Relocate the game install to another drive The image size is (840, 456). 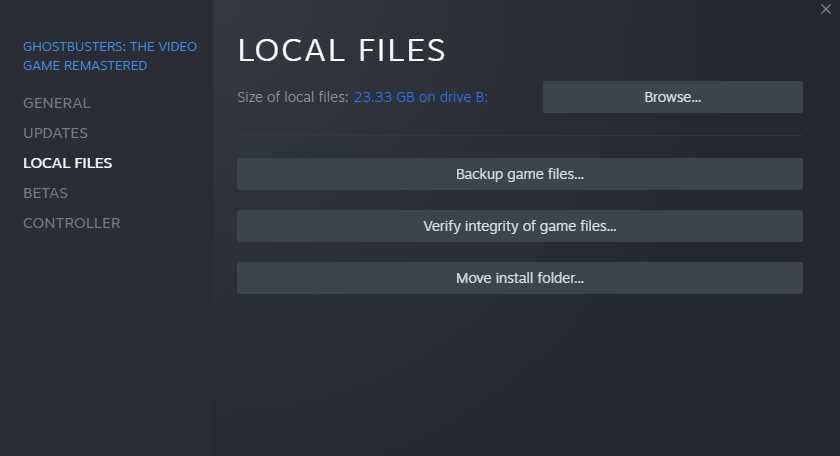coord(519,278)
